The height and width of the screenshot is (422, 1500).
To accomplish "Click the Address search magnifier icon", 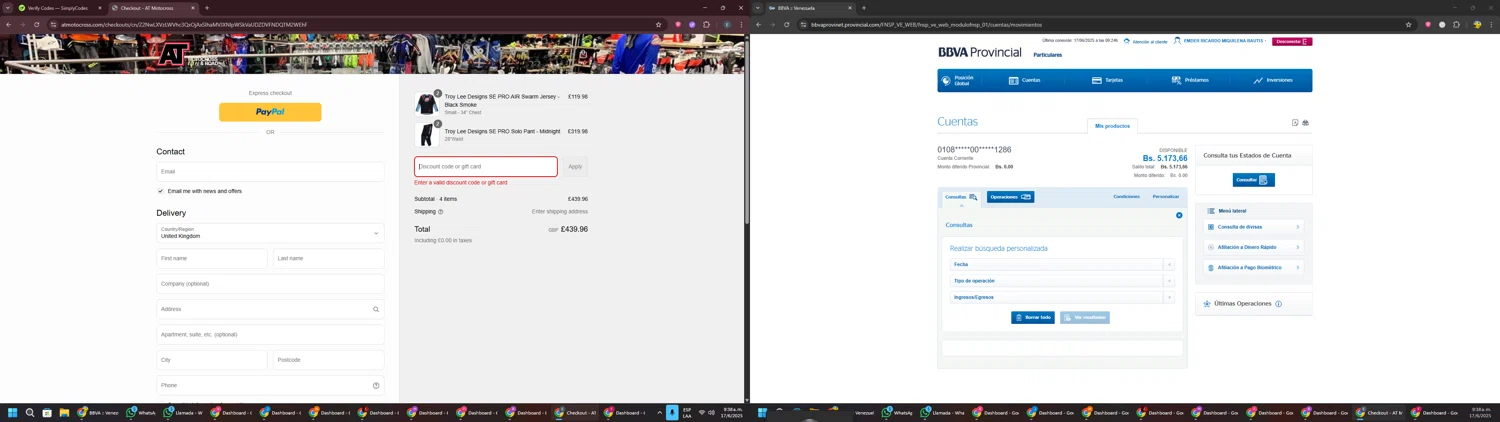I will coord(376,309).
